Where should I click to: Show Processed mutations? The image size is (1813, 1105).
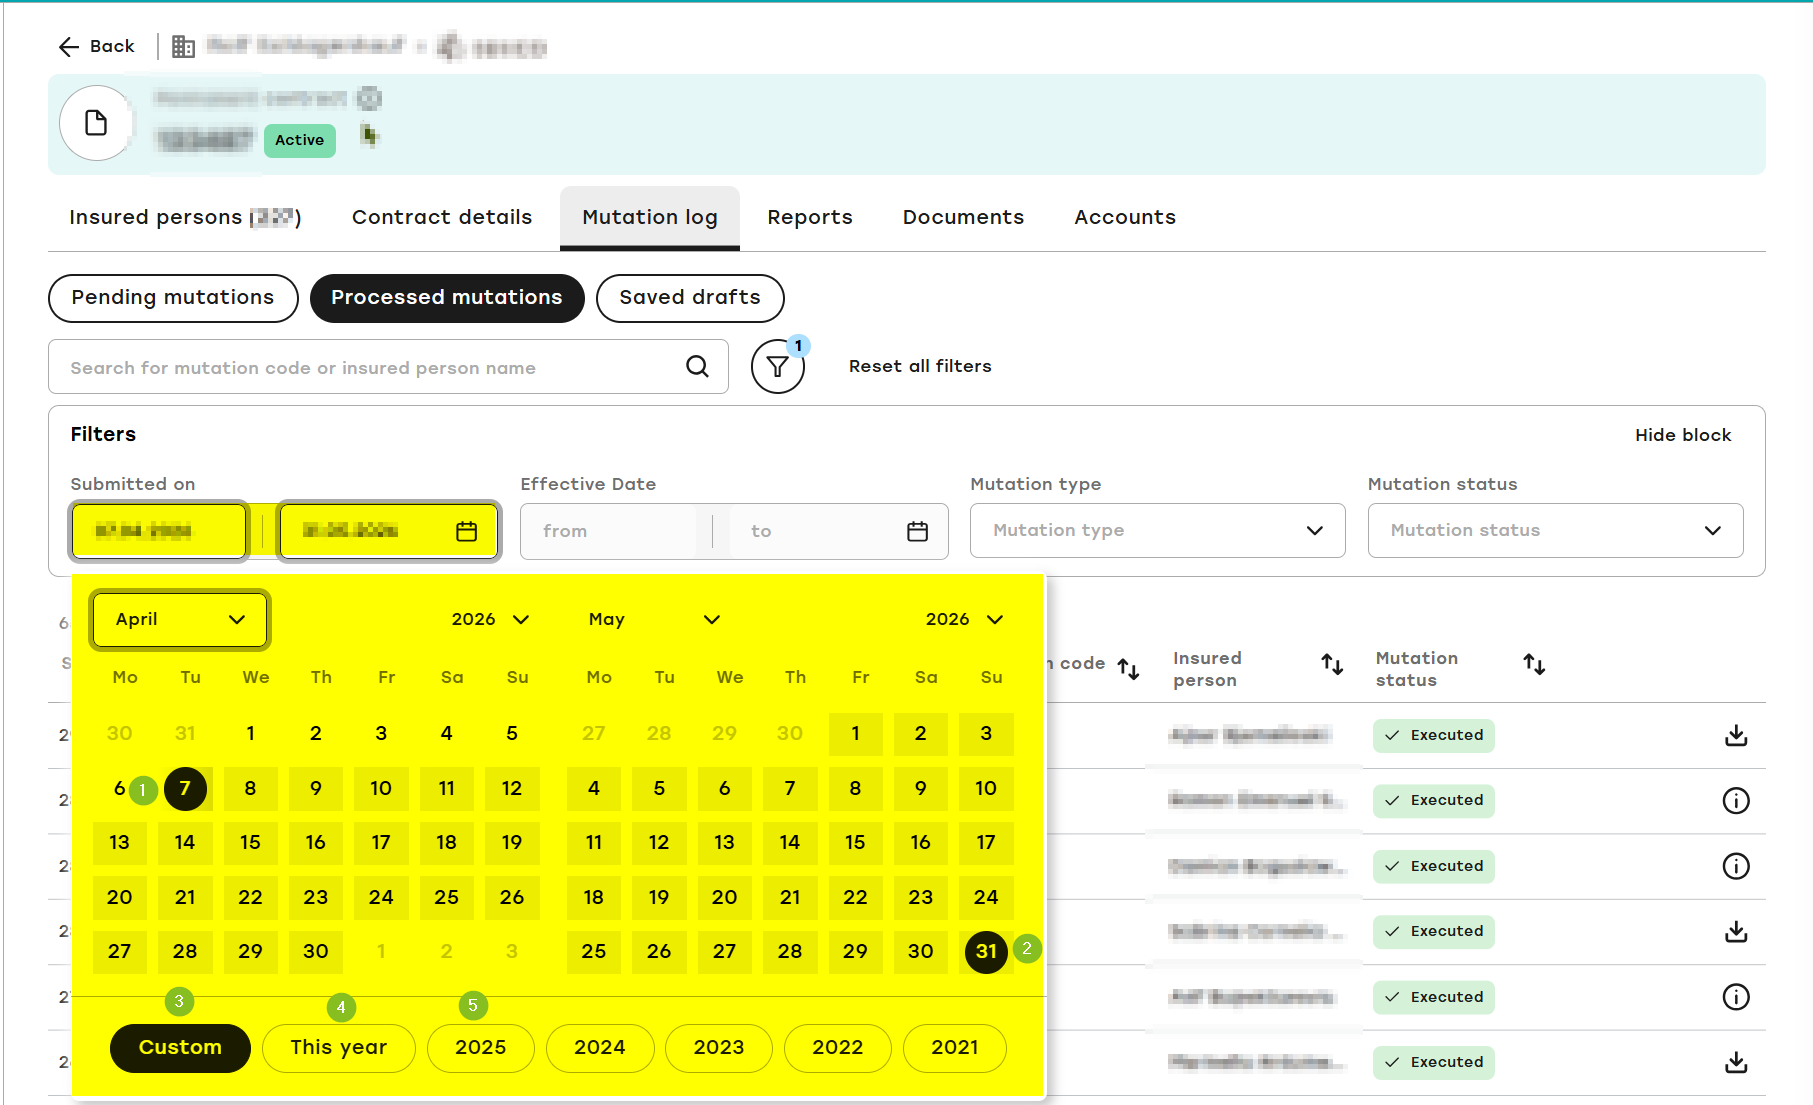click(447, 298)
